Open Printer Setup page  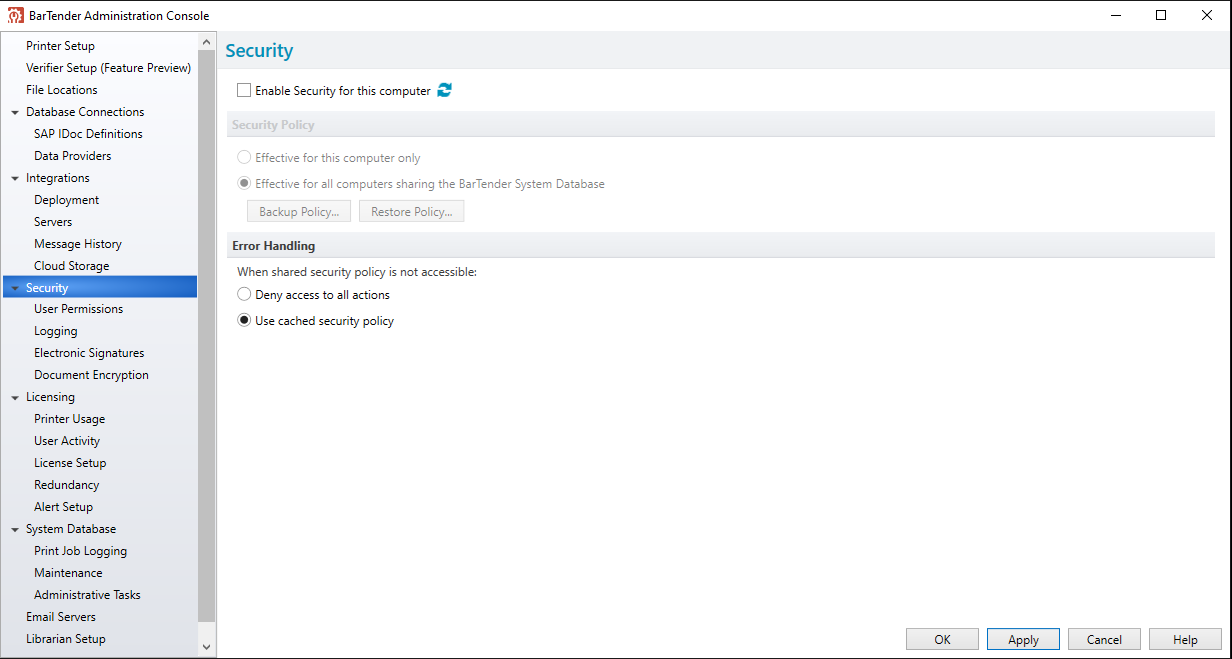(x=60, y=46)
